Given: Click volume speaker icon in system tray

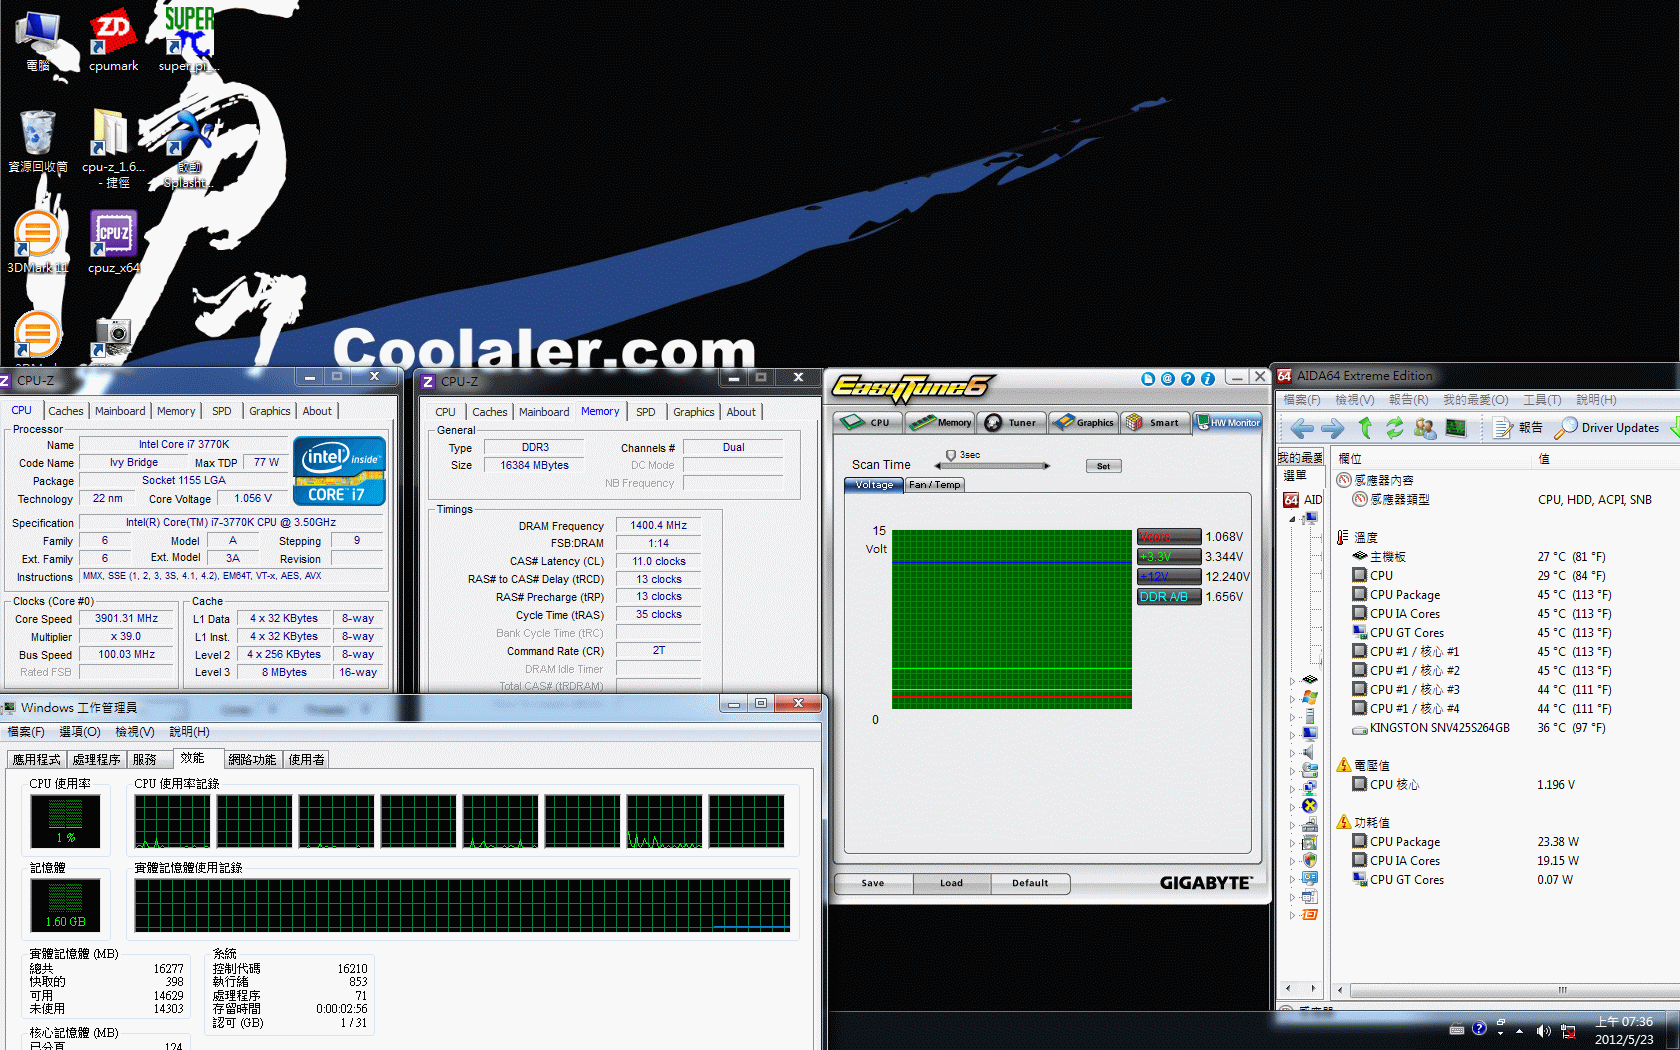Looking at the screenshot, I should pos(1543,1031).
